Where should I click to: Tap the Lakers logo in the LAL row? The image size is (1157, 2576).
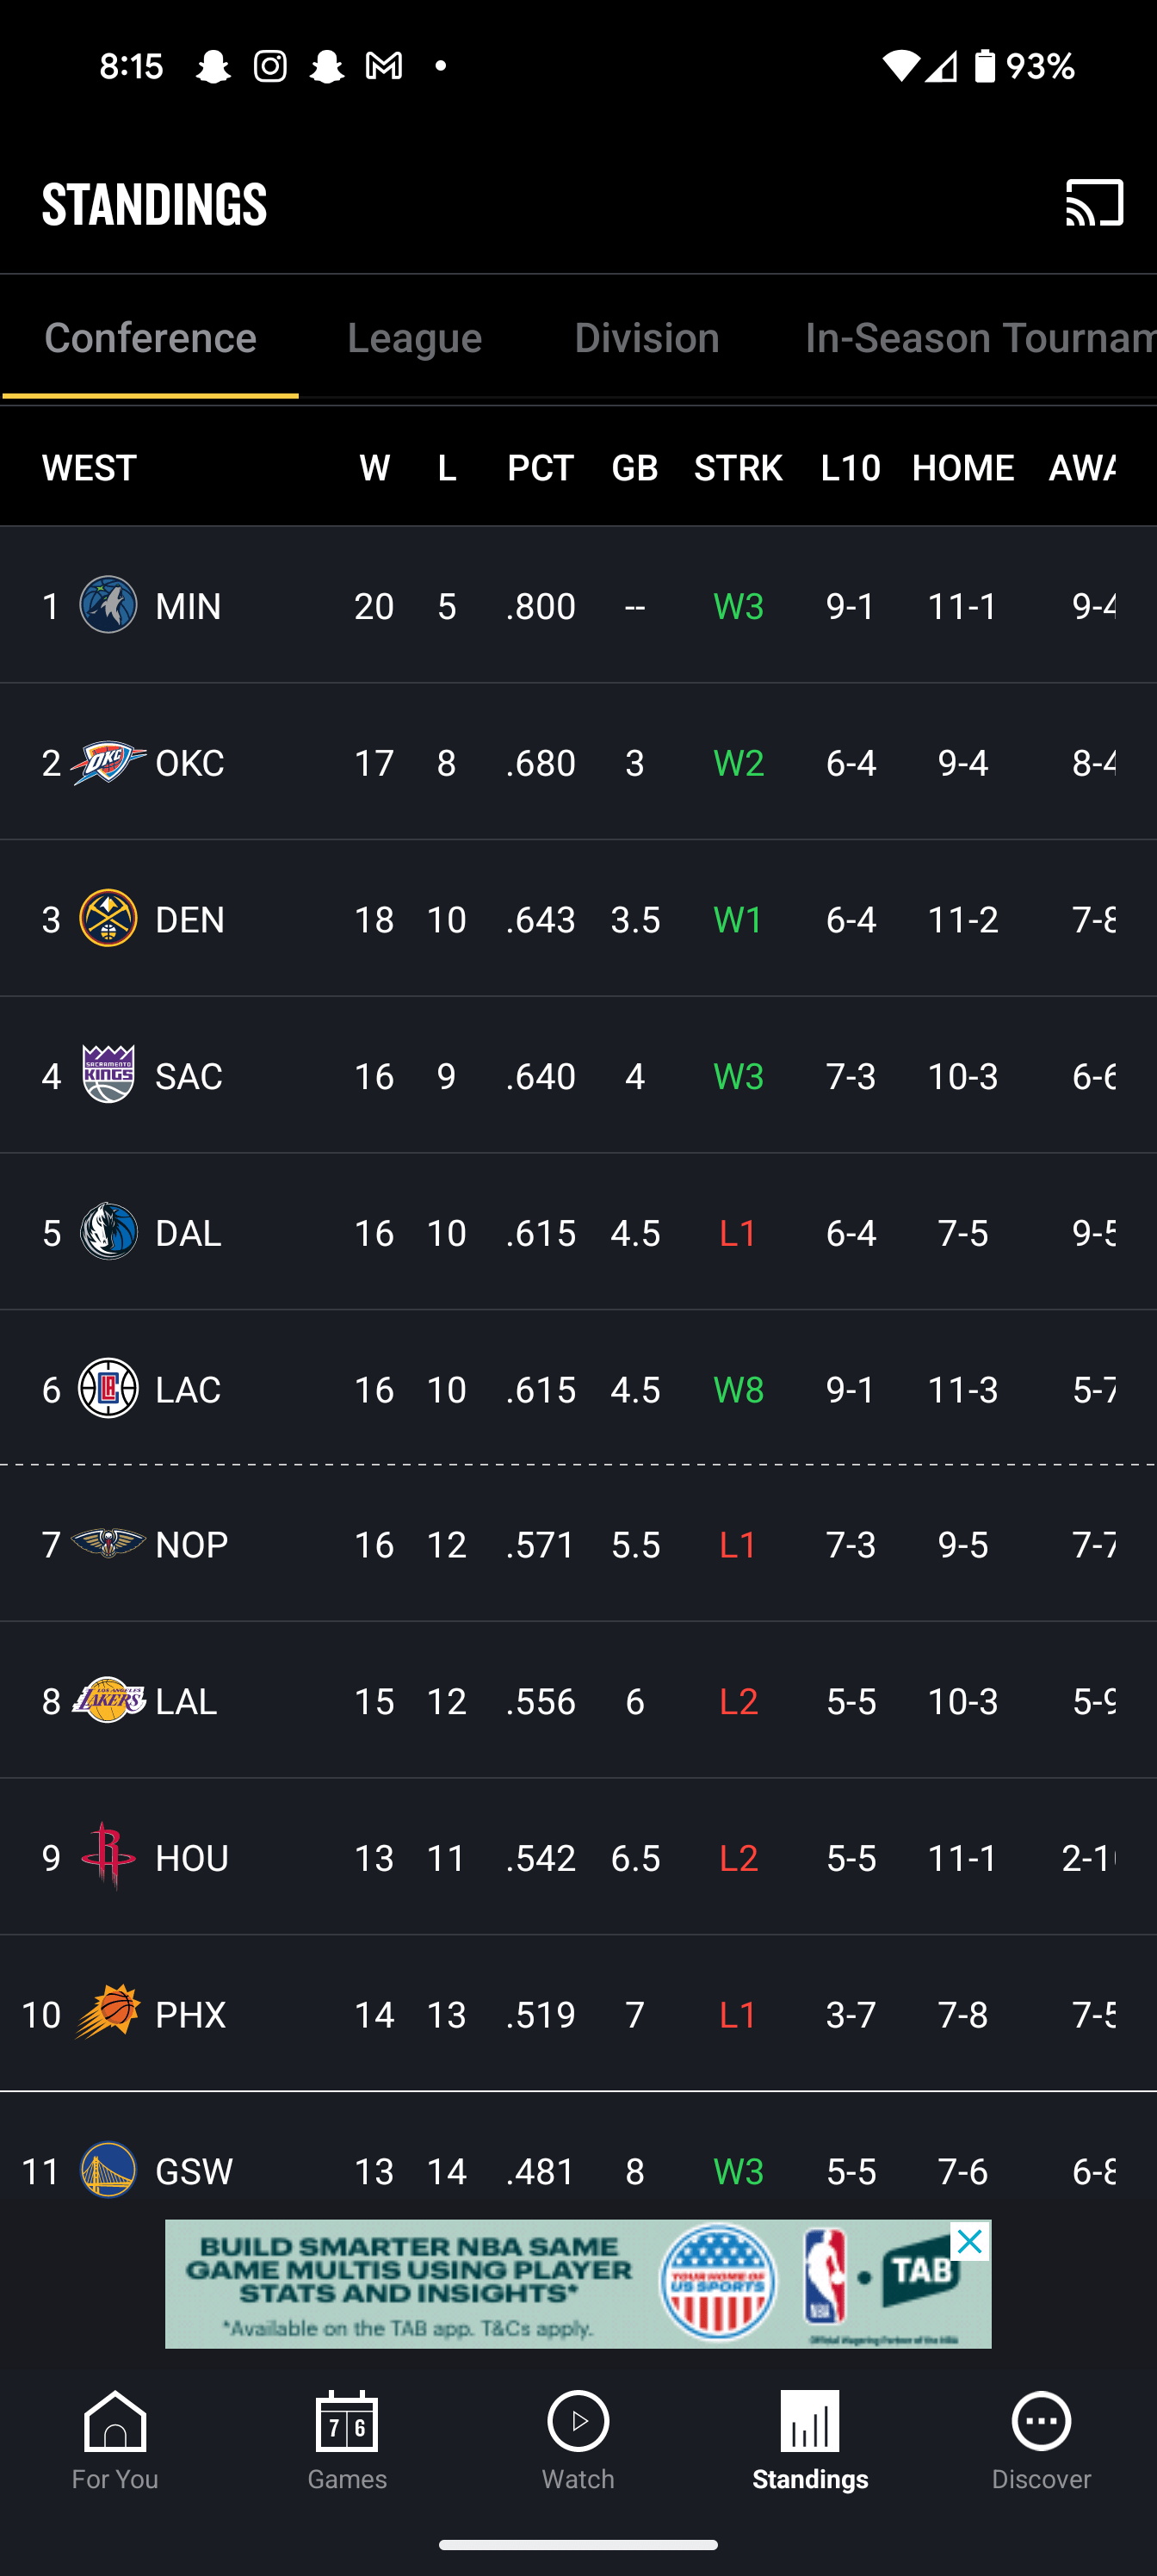(108, 1700)
